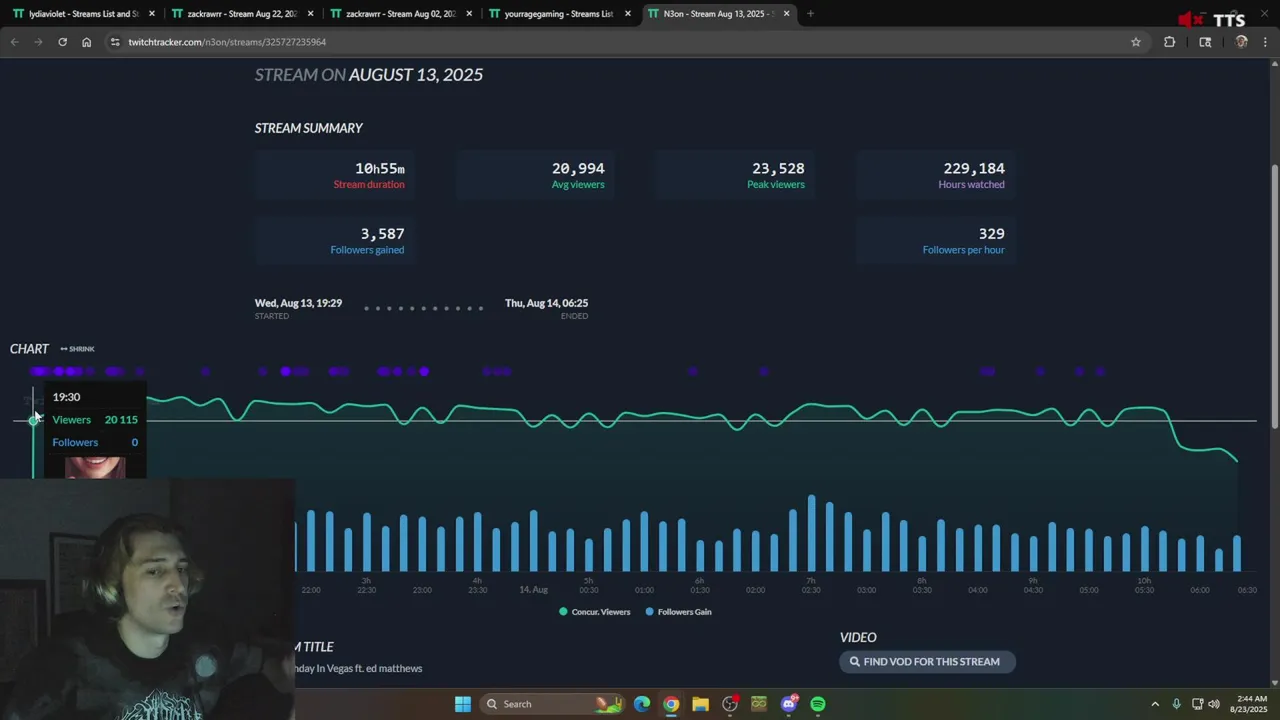Go forward in browser history
This screenshot has width=1280, height=720.
(38, 42)
